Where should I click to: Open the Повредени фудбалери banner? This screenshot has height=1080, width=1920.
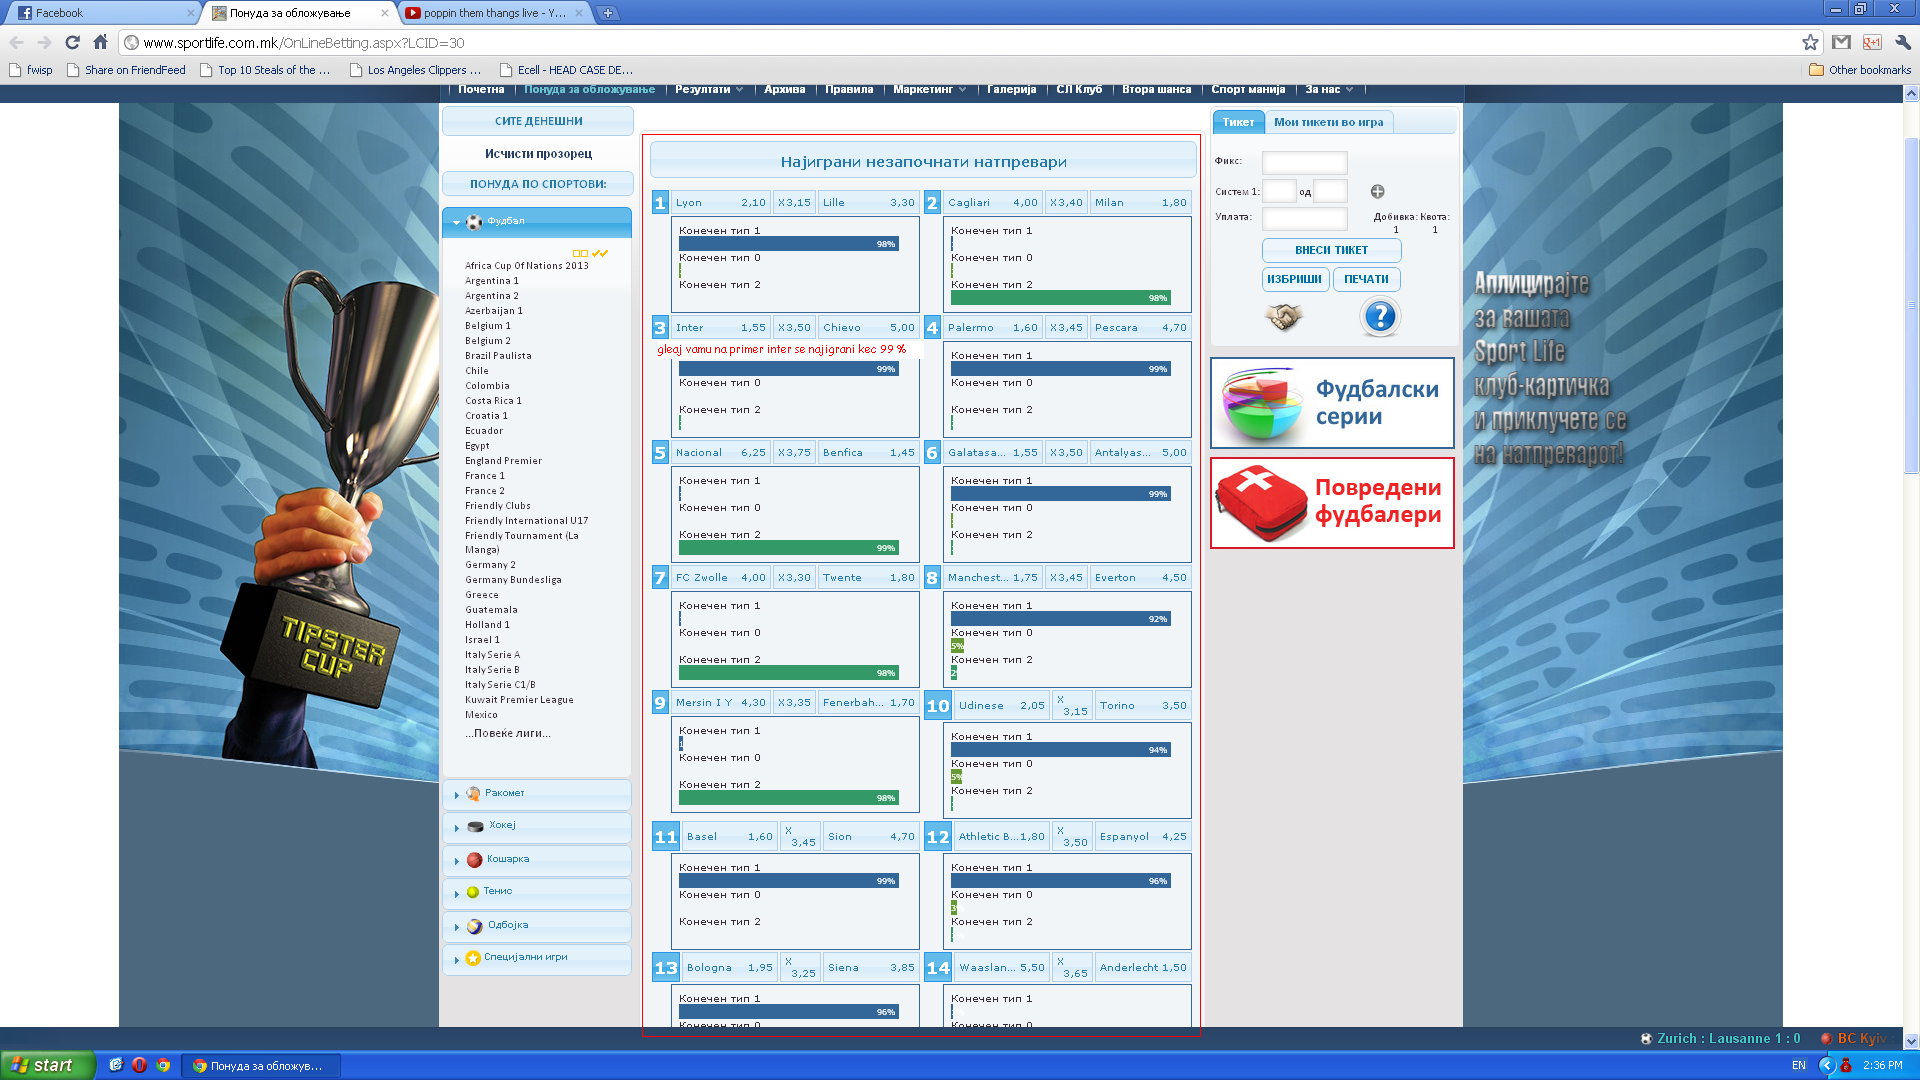coord(1332,503)
